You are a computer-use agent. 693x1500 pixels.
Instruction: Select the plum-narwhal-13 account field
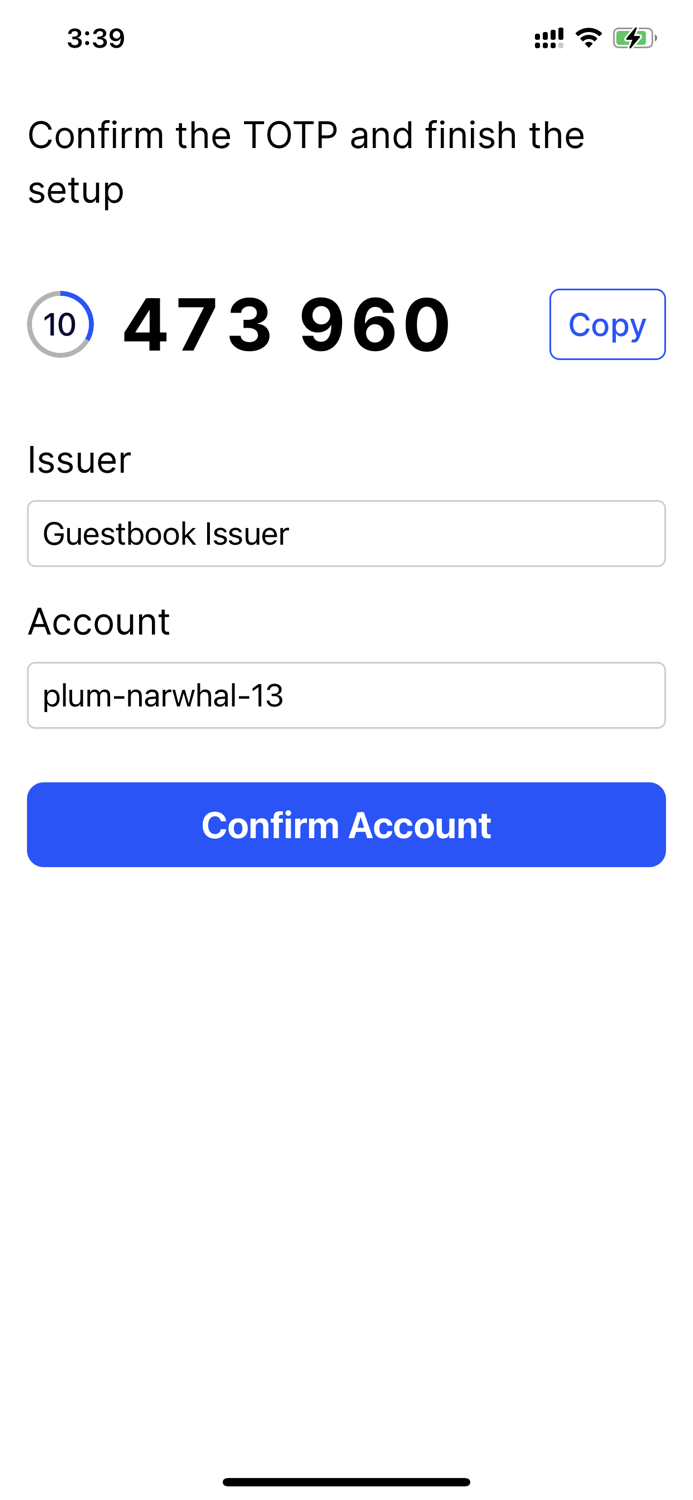pyautogui.click(x=346, y=695)
